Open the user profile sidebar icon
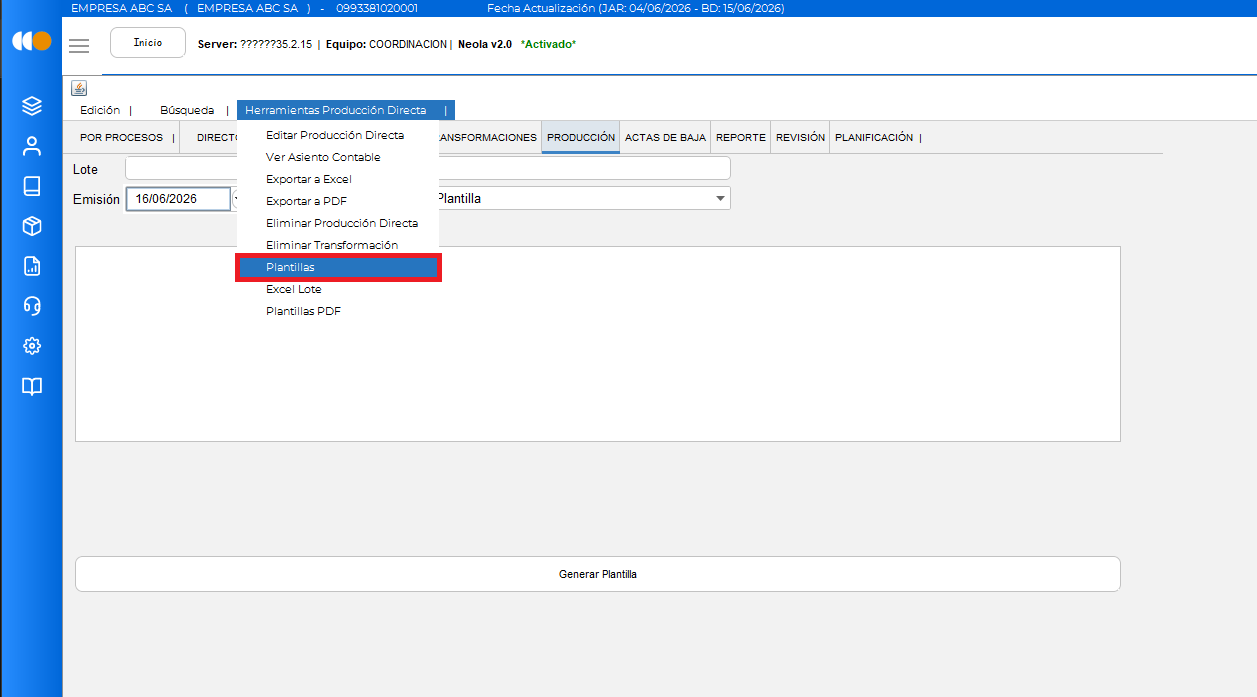 [31, 146]
